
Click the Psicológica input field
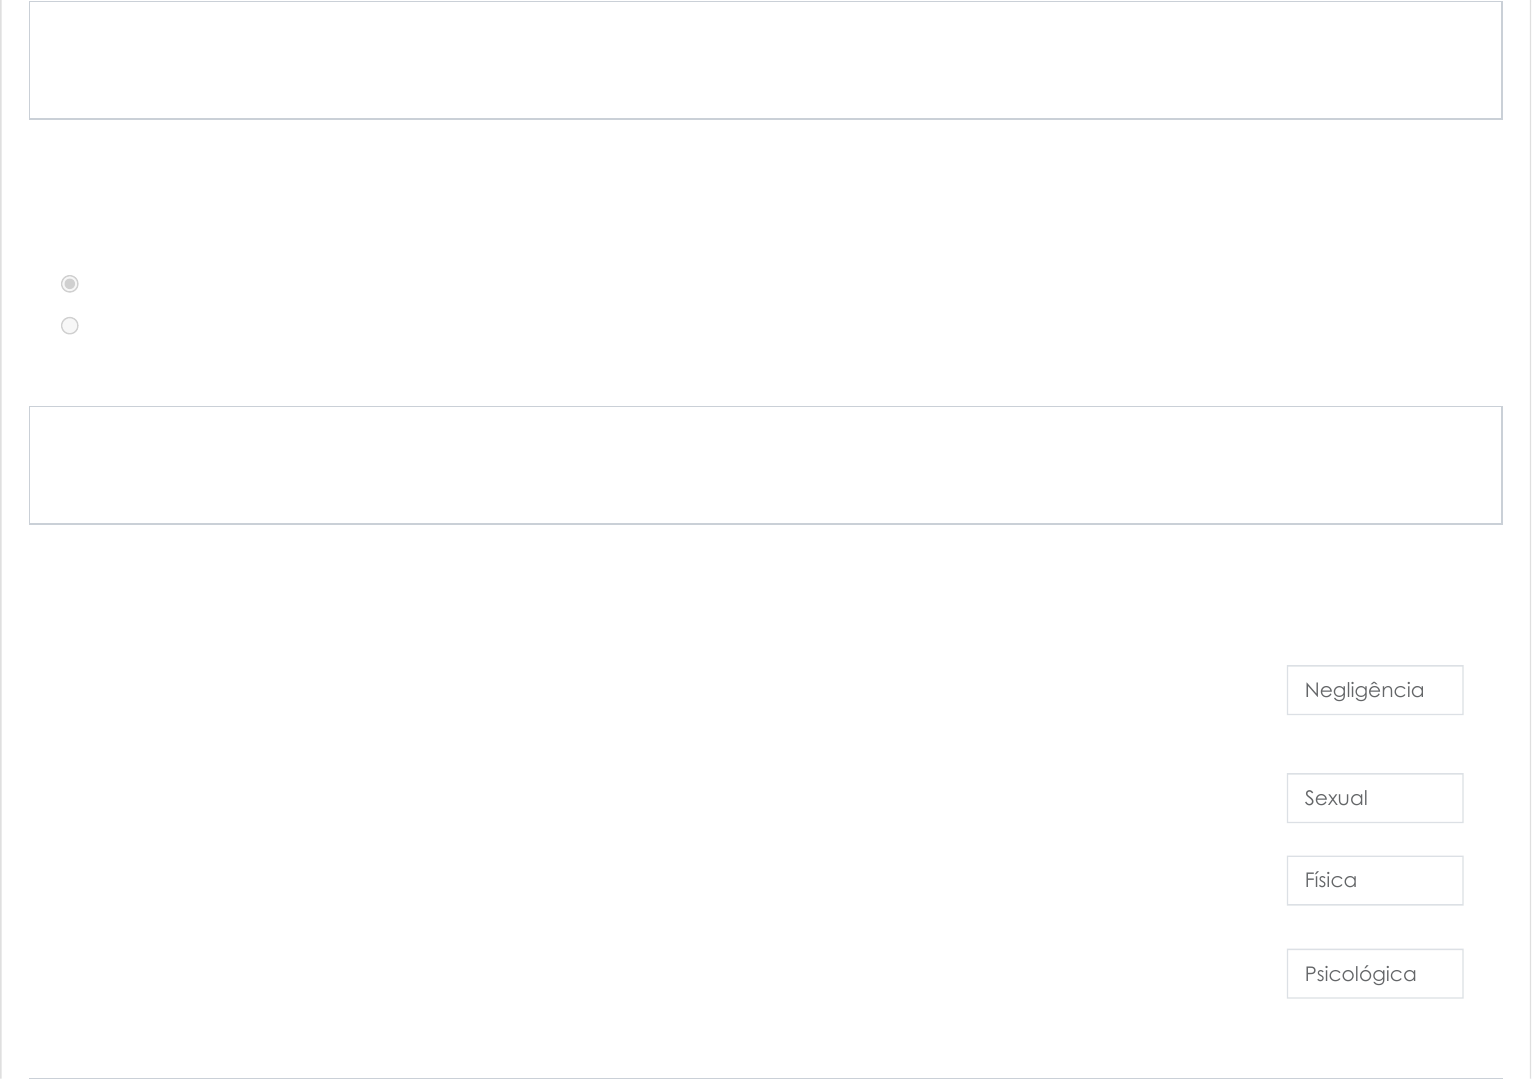coord(1375,974)
